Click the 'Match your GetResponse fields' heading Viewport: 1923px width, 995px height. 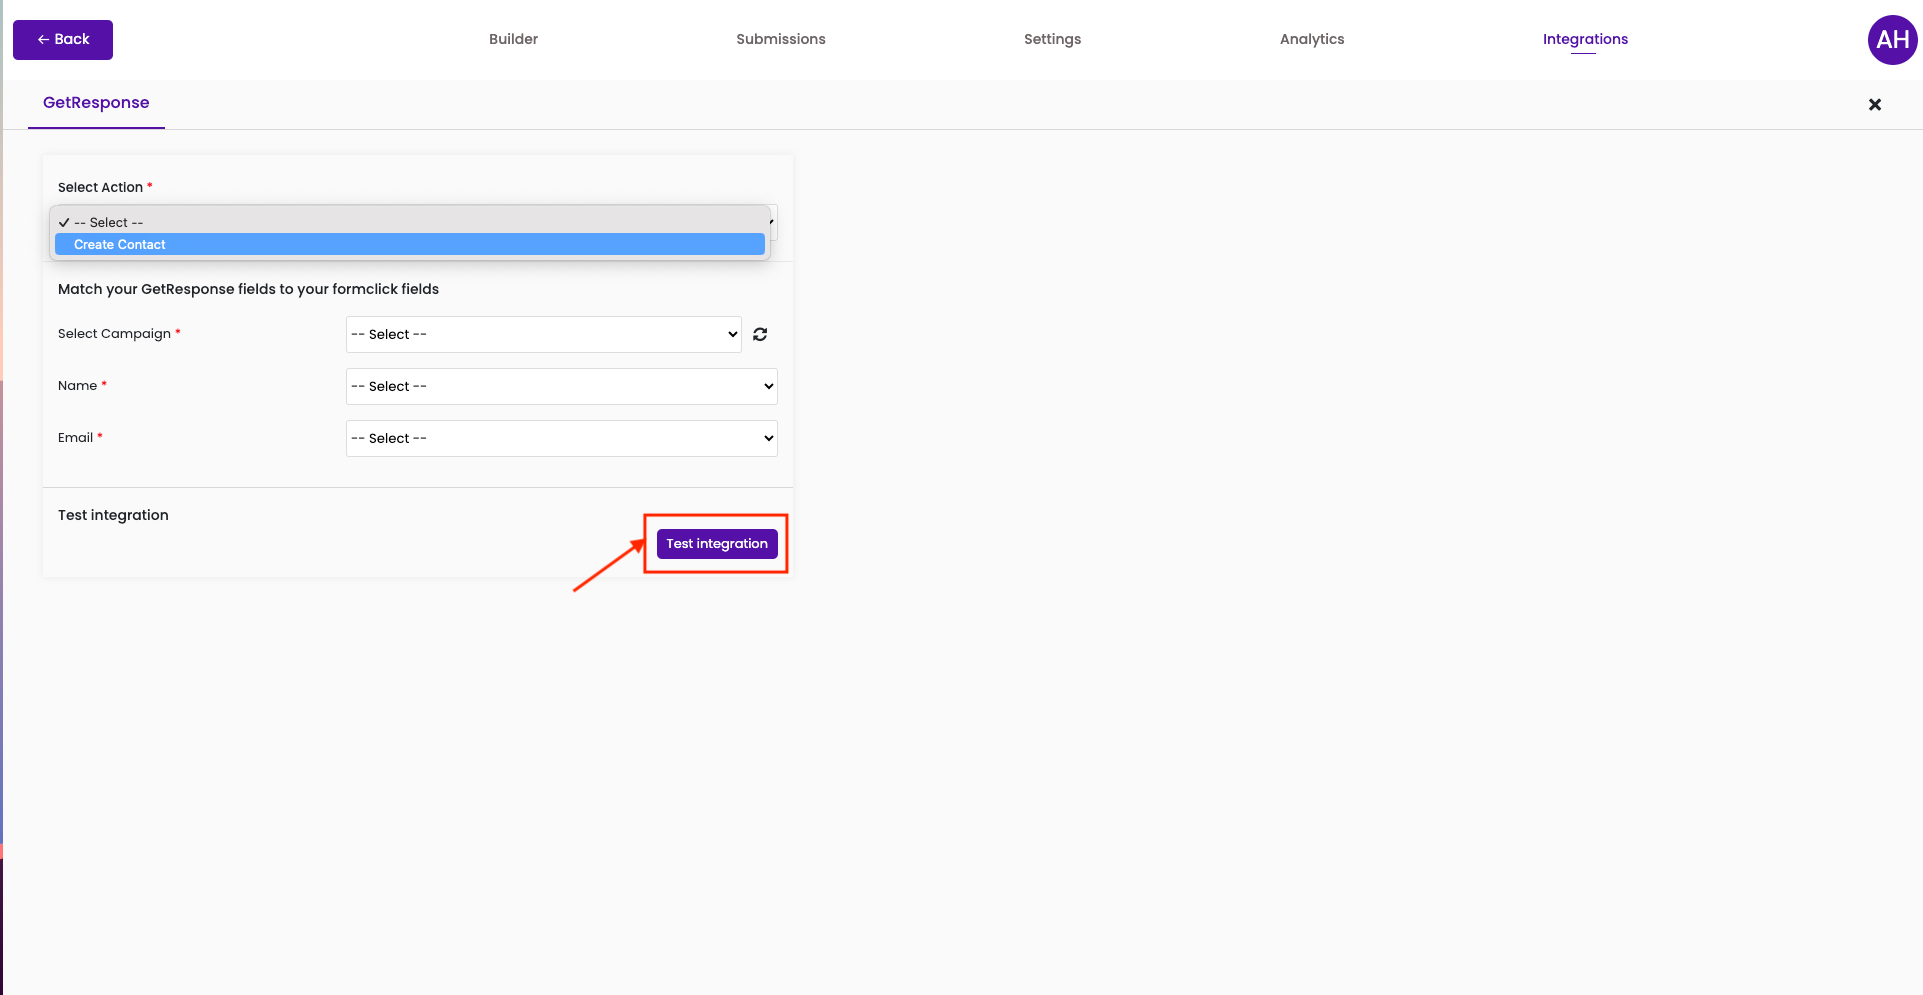click(248, 289)
